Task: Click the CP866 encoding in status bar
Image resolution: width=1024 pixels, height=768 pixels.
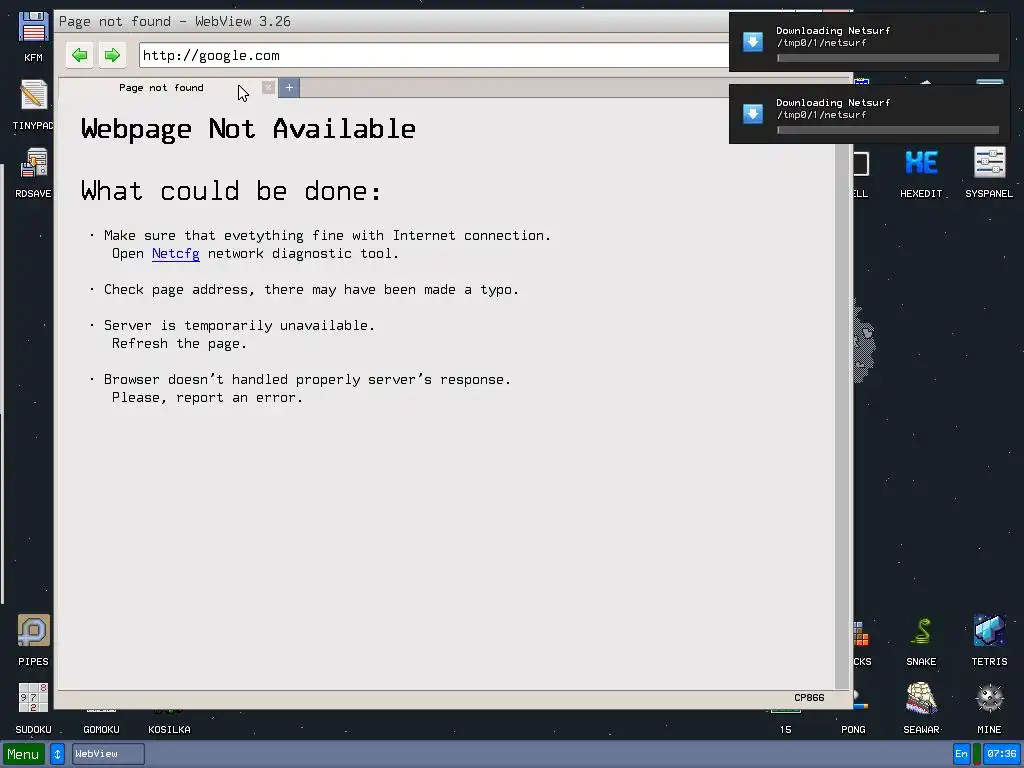Action: coord(809,697)
